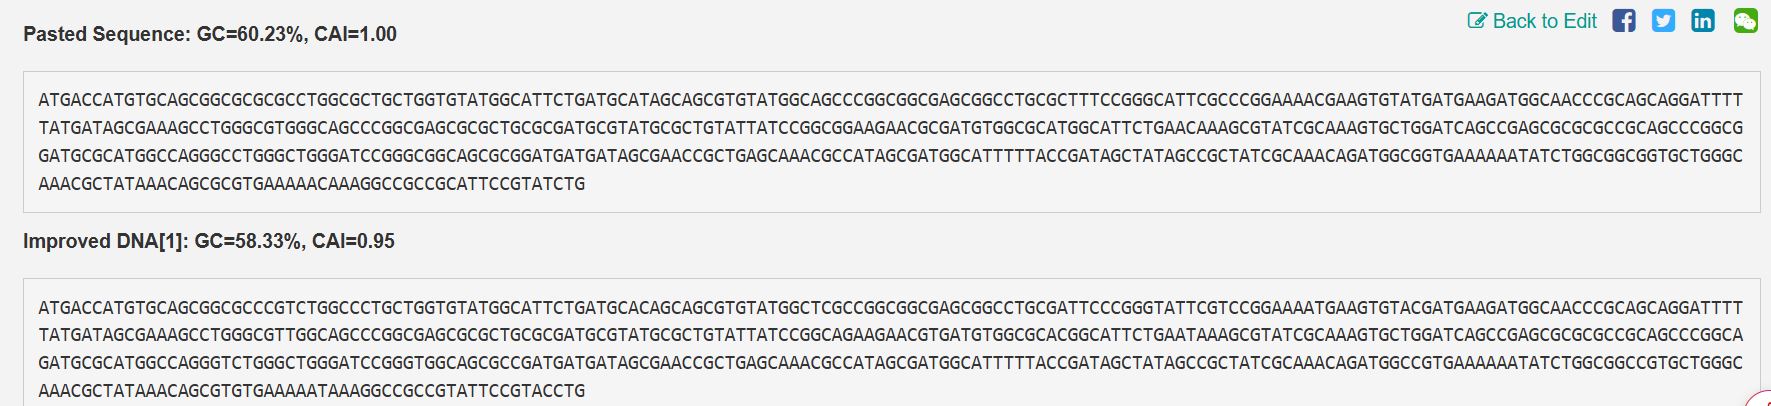The width and height of the screenshot is (1771, 406).
Task: Click the pencil edit icon beside Back to Edit
Action: 1477,21
